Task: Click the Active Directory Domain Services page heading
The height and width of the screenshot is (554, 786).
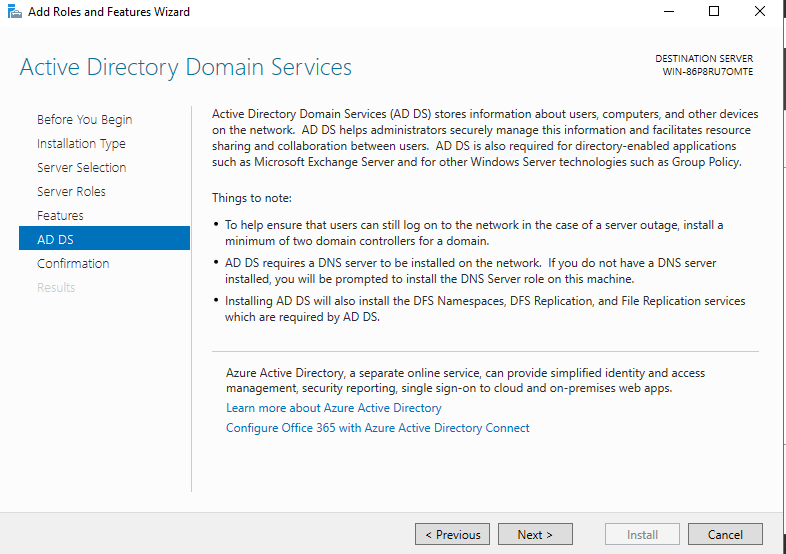Action: (x=186, y=68)
